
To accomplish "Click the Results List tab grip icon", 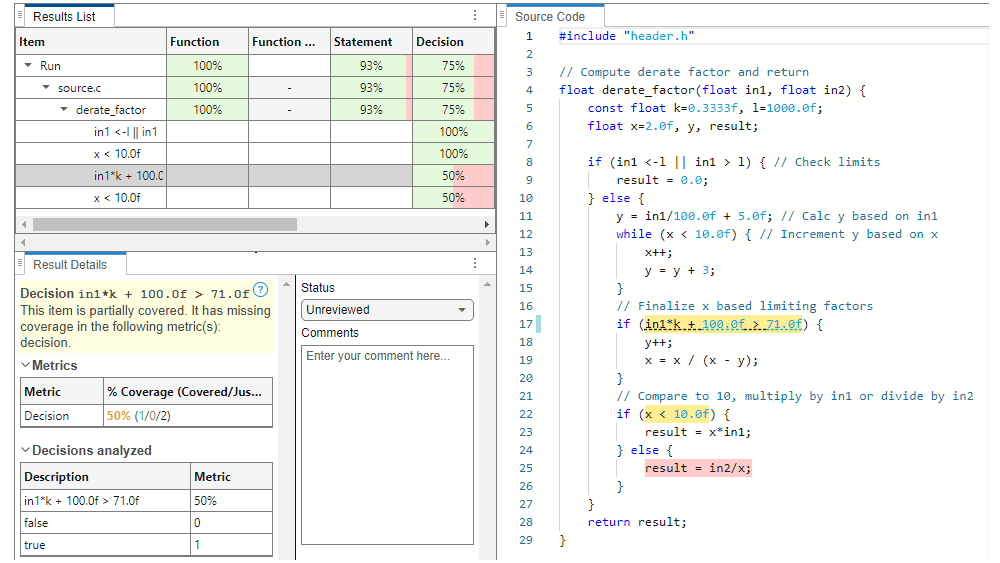I will pos(21,16).
